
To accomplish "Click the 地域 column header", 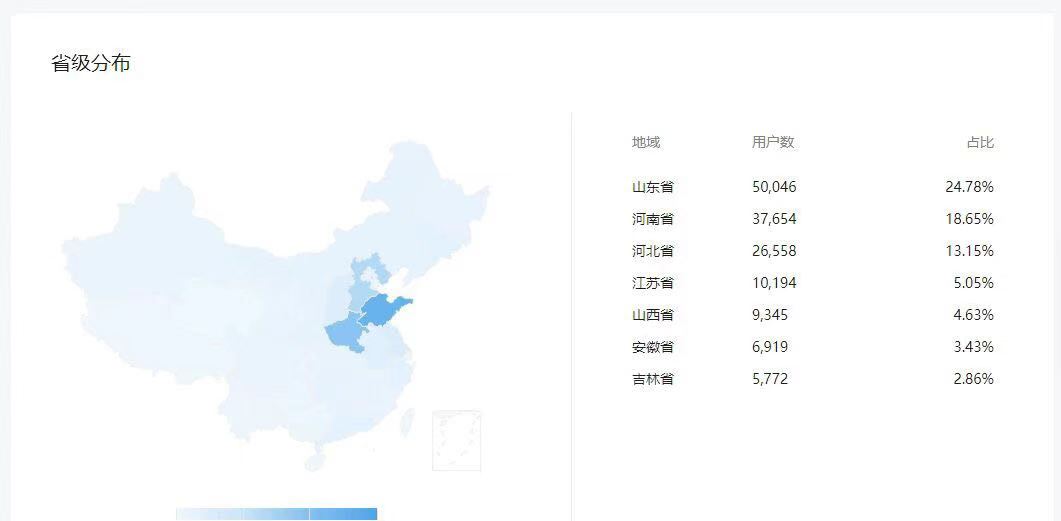I will (x=646, y=142).
